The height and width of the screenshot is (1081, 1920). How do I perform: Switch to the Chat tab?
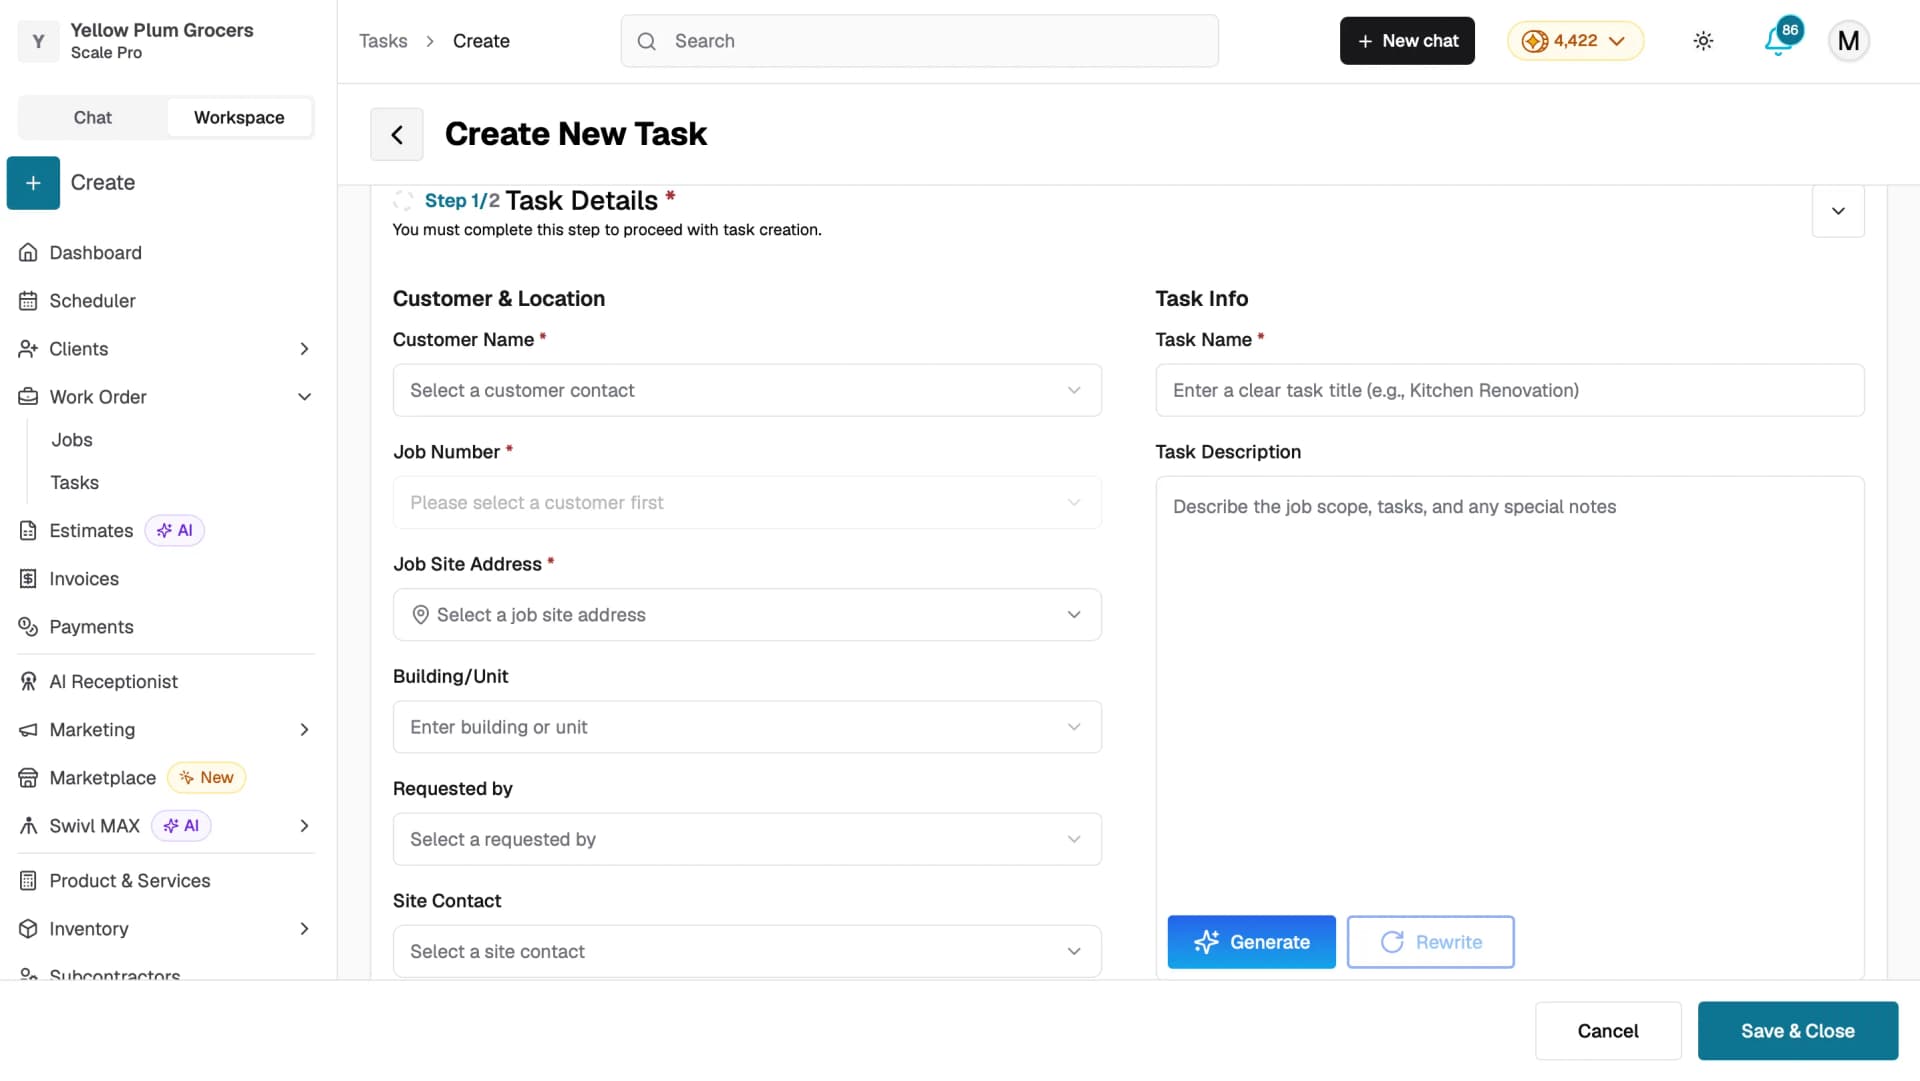93,118
